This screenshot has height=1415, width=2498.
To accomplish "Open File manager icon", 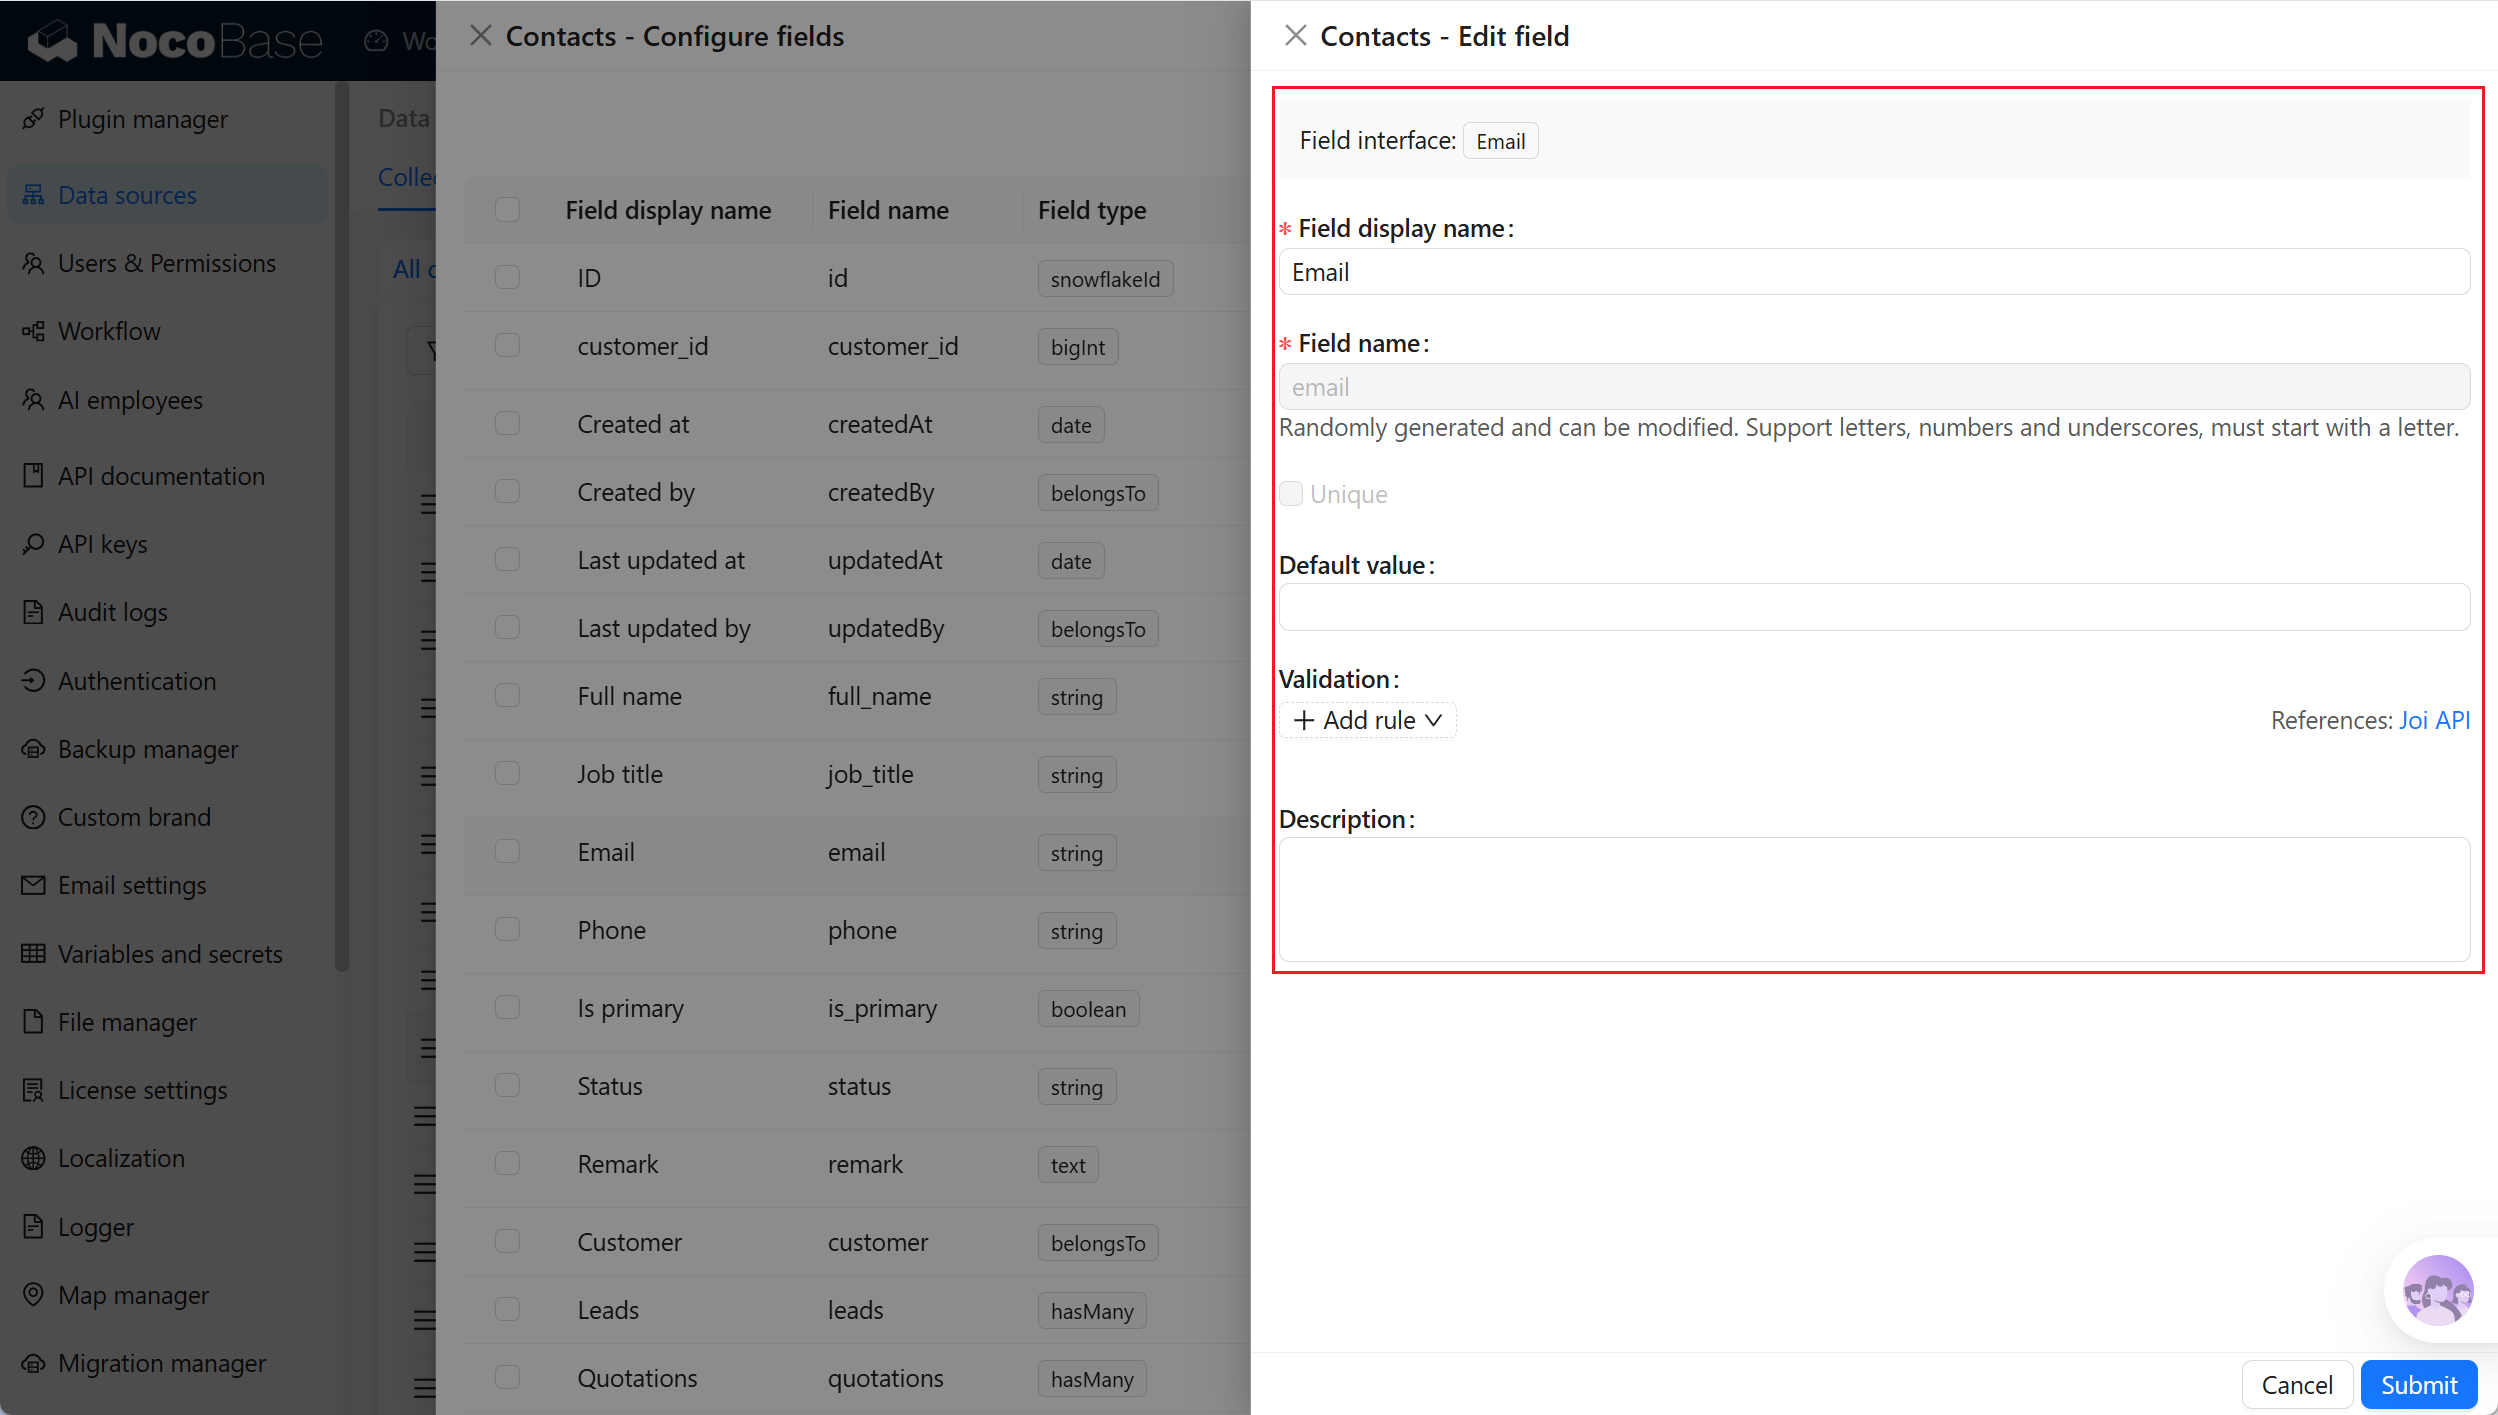I will tap(33, 1022).
